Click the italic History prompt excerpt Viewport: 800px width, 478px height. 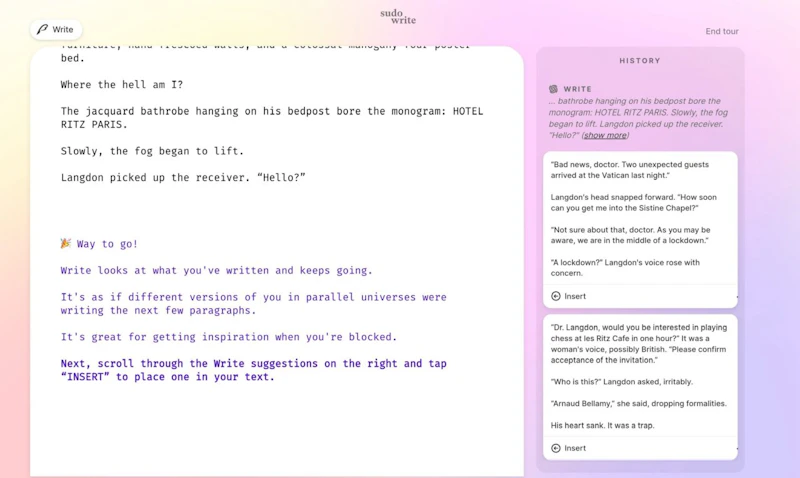[638, 118]
